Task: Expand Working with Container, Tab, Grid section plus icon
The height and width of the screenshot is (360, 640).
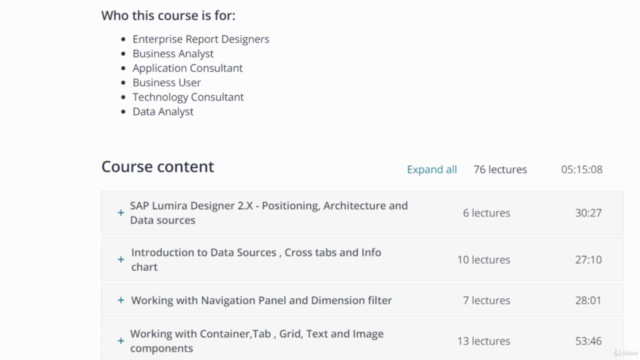Action: point(121,341)
